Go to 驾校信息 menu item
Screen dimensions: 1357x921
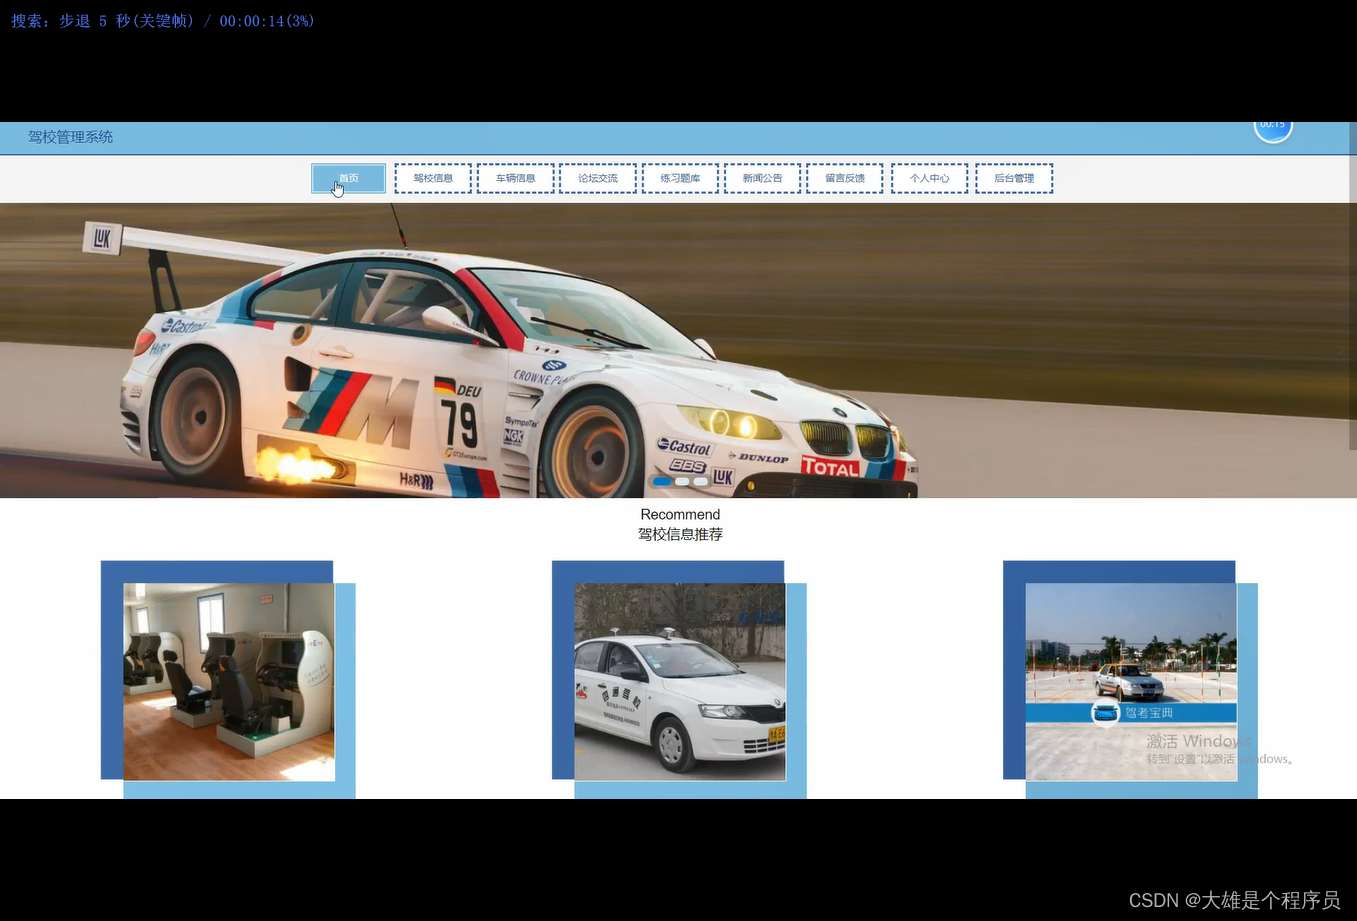[x=433, y=178]
